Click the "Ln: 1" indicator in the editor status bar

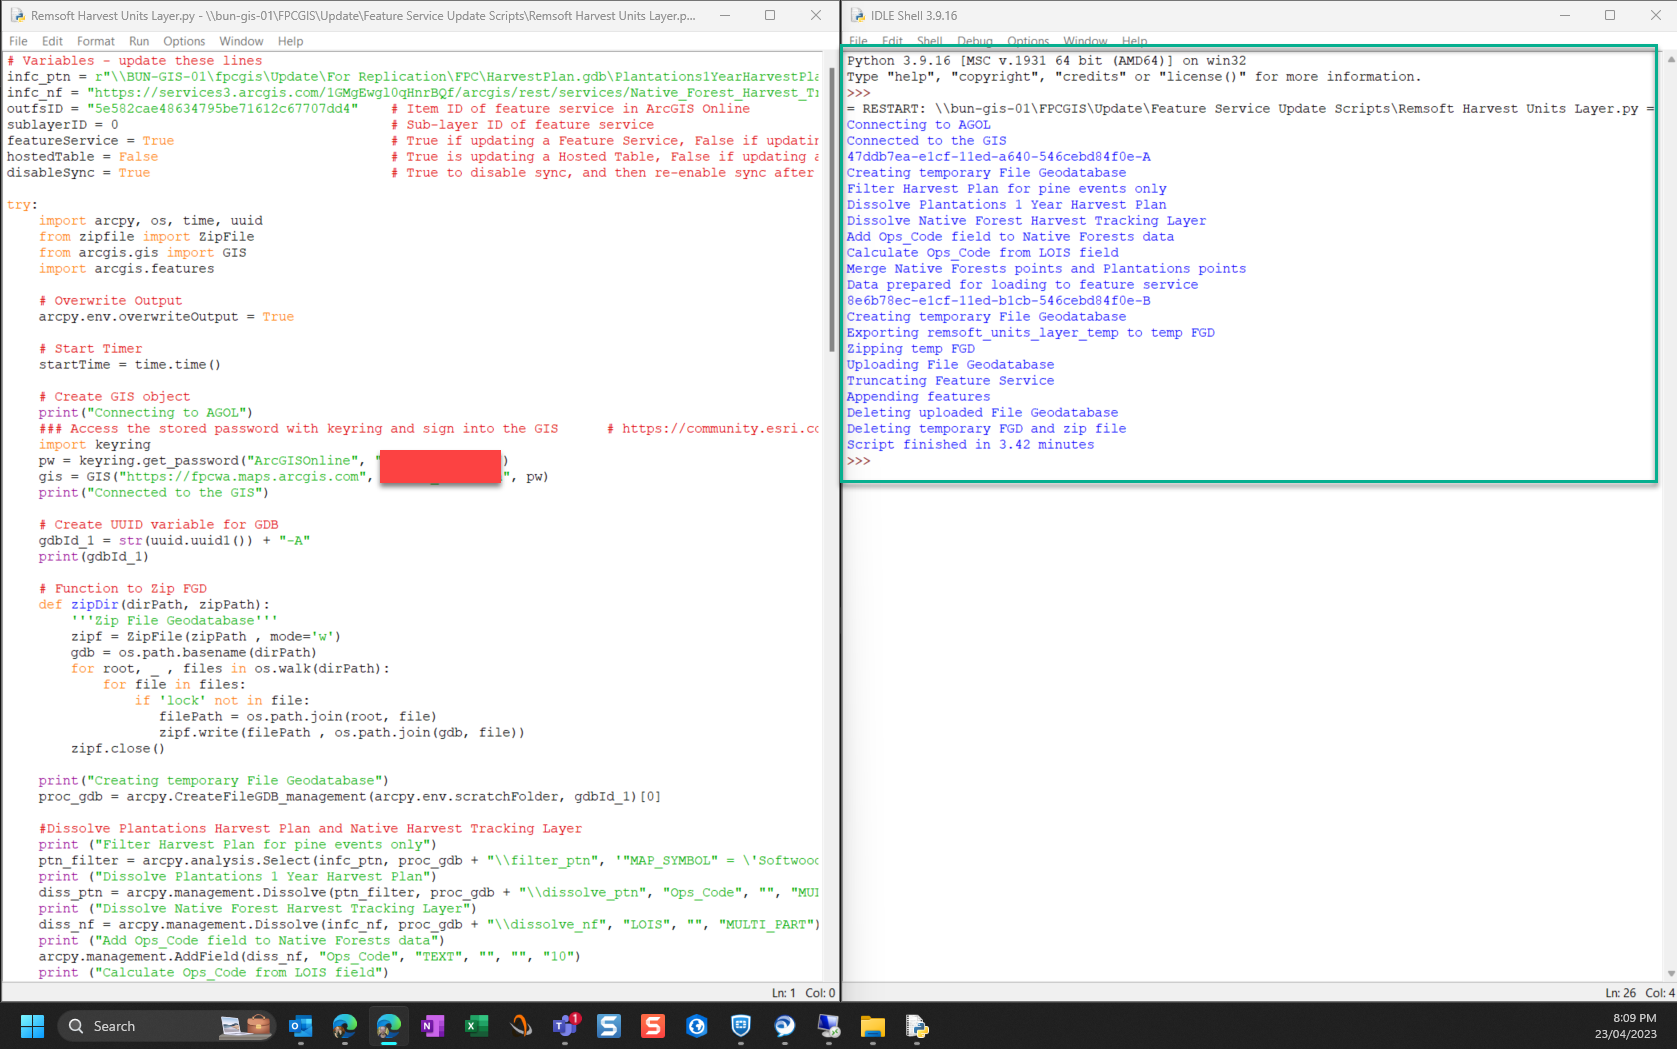pyautogui.click(x=783, y=993)
